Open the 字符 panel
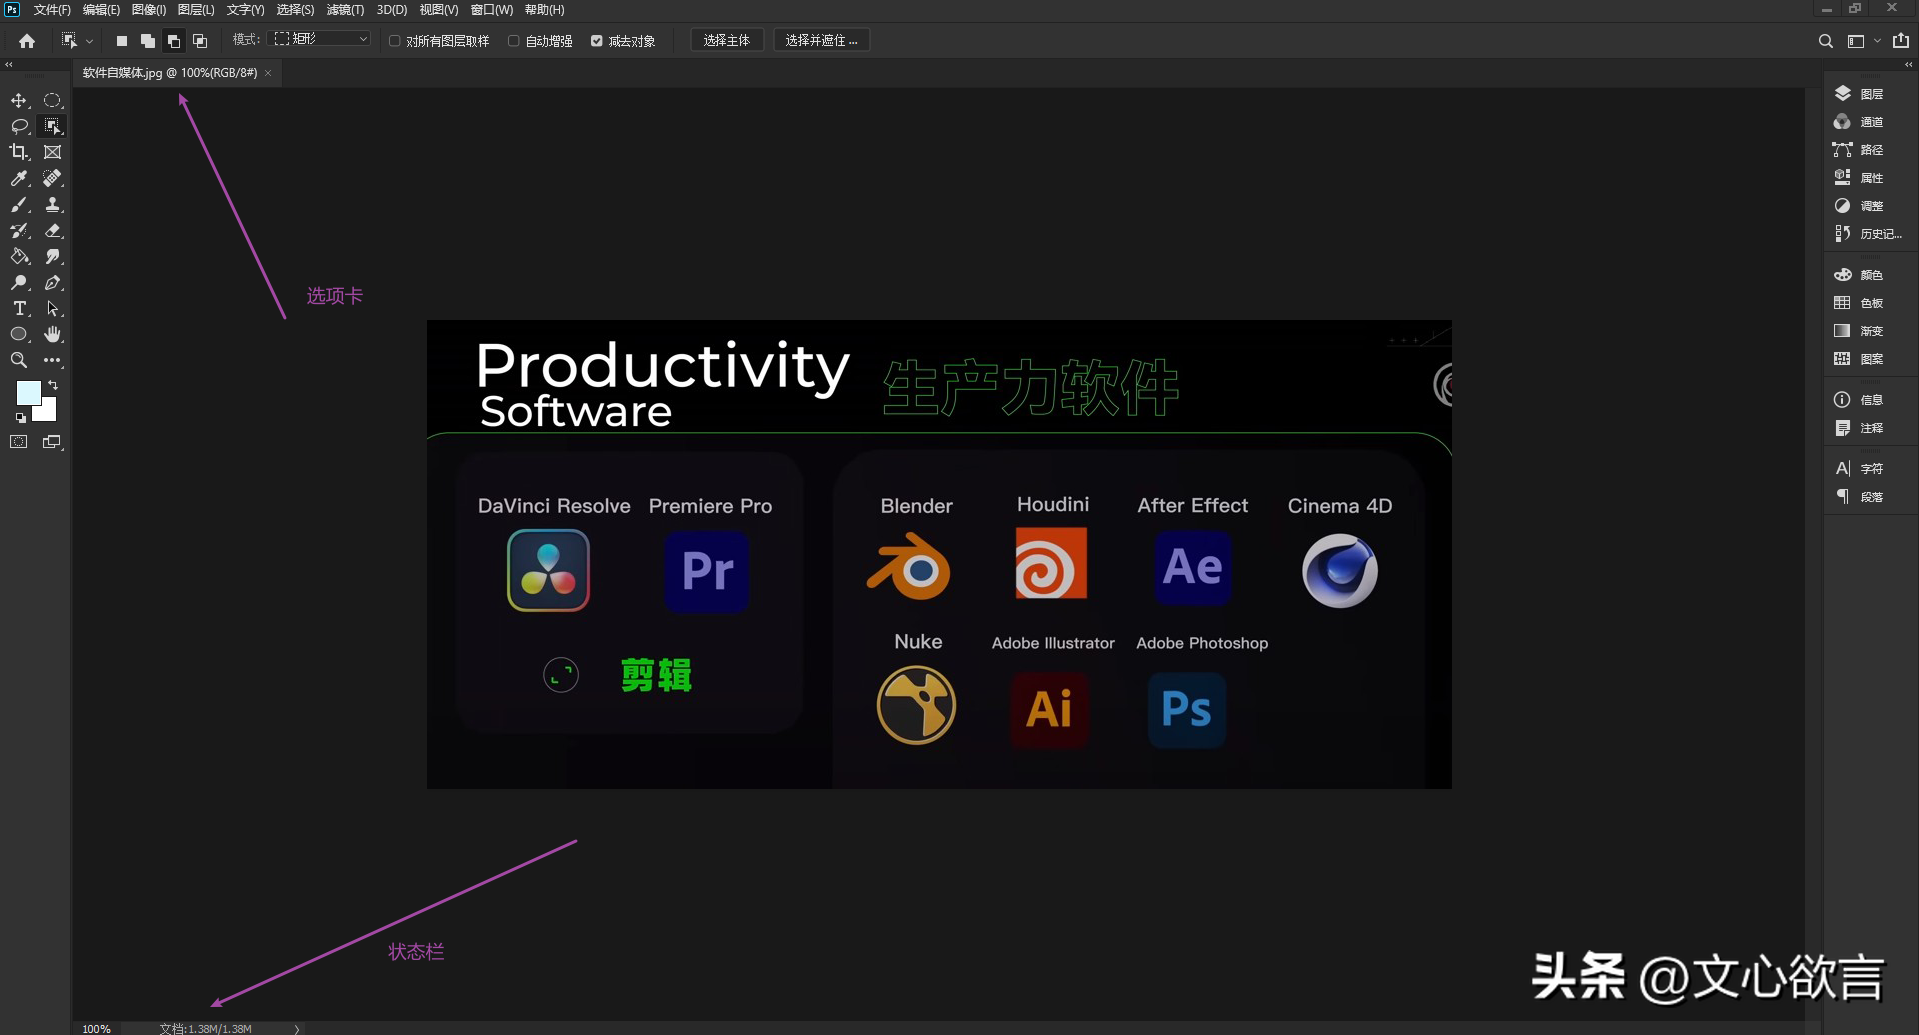This screenshot has width=1919, height=1035. click(1860, 468)
